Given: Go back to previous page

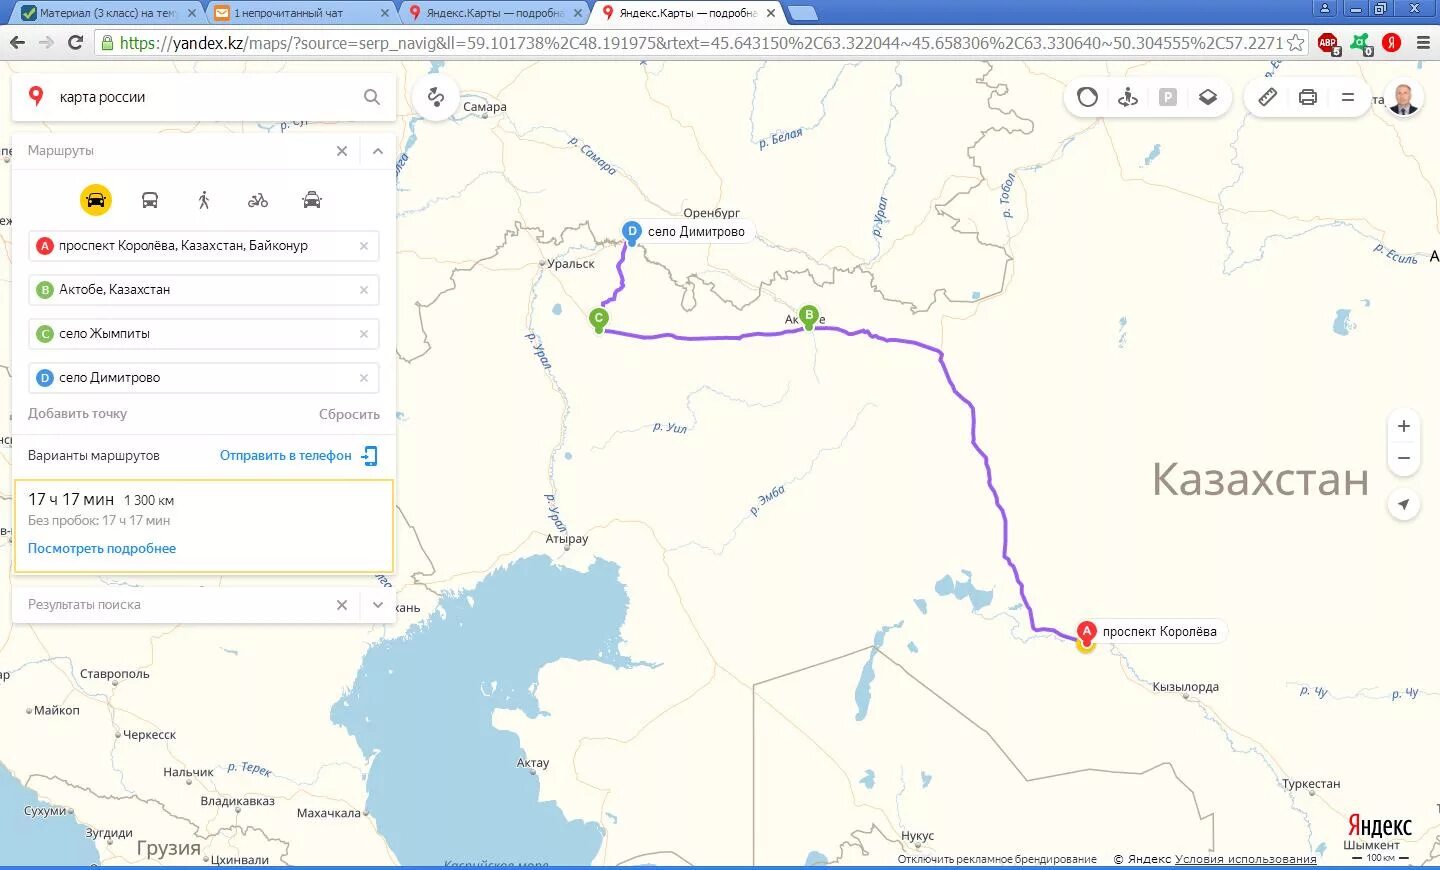Looking at the screenshot, I should 17,43.
